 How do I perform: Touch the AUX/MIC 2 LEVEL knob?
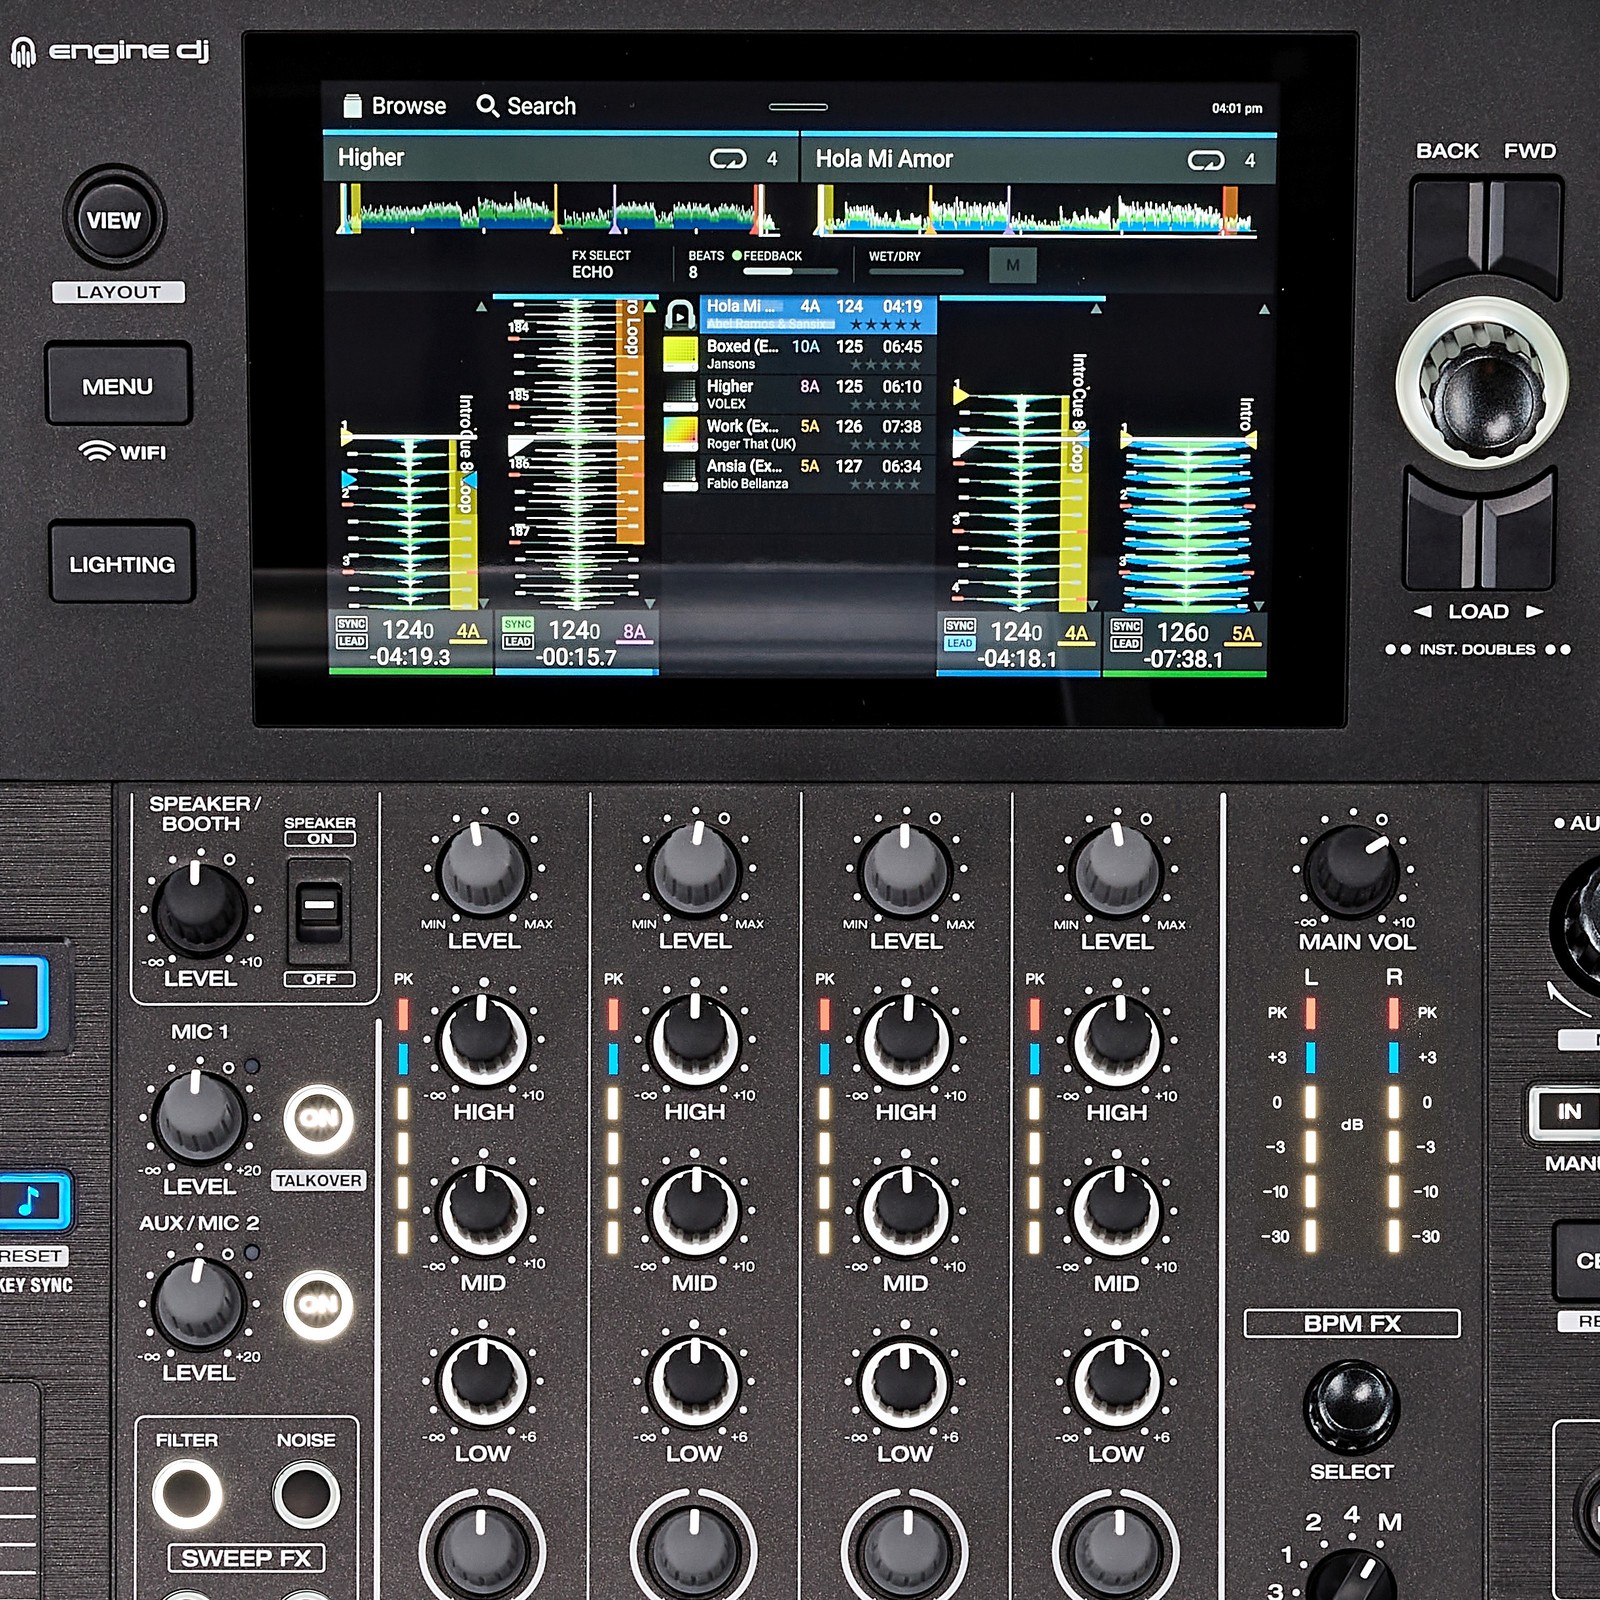point(198,1303)
